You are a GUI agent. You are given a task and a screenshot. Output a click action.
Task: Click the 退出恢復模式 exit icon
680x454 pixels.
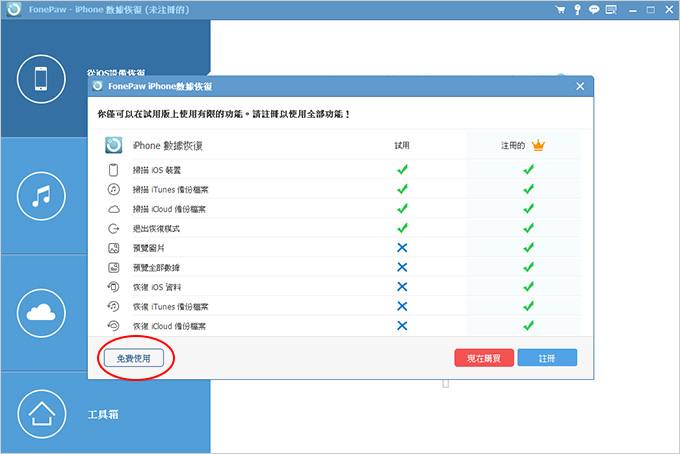(113, 229)
